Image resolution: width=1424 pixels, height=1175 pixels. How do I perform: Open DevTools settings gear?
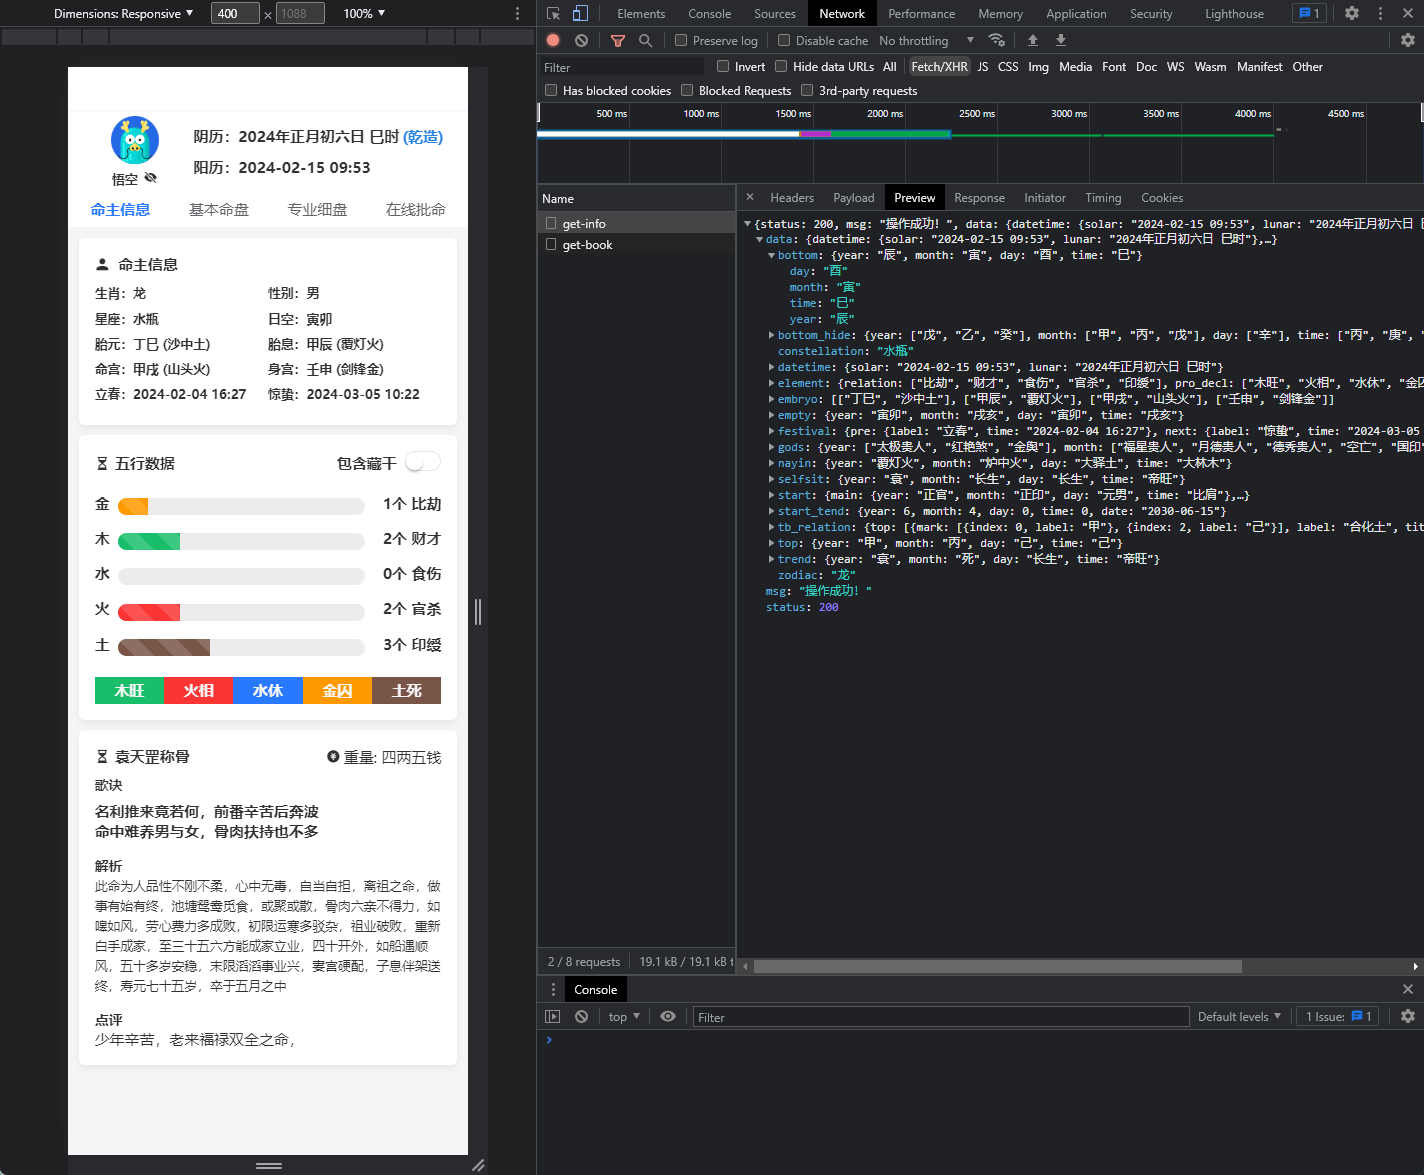pyautogui.click(x=1352, y=13)
